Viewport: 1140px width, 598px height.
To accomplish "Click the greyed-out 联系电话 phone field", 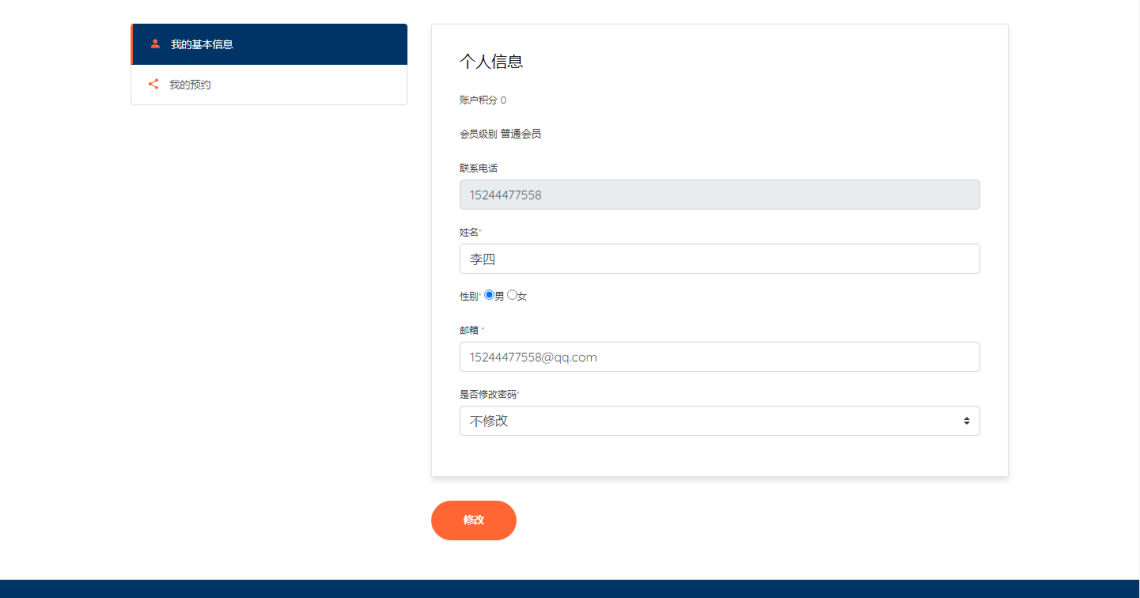I will pyautogui.click(x=719, y=194).
